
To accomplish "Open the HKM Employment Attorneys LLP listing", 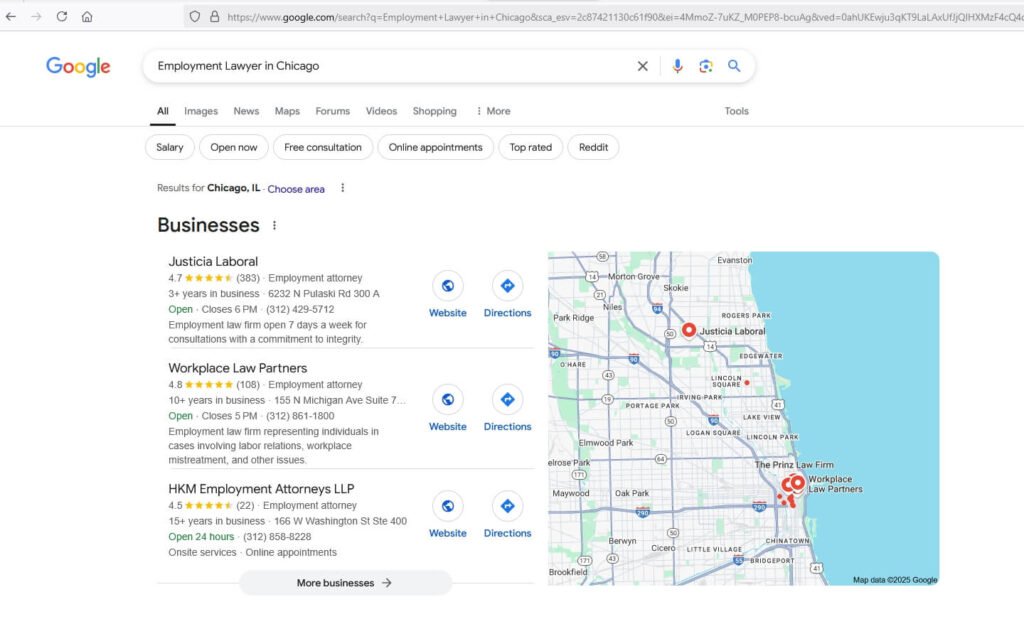I will pyautogui.click(x=261, y=489).
